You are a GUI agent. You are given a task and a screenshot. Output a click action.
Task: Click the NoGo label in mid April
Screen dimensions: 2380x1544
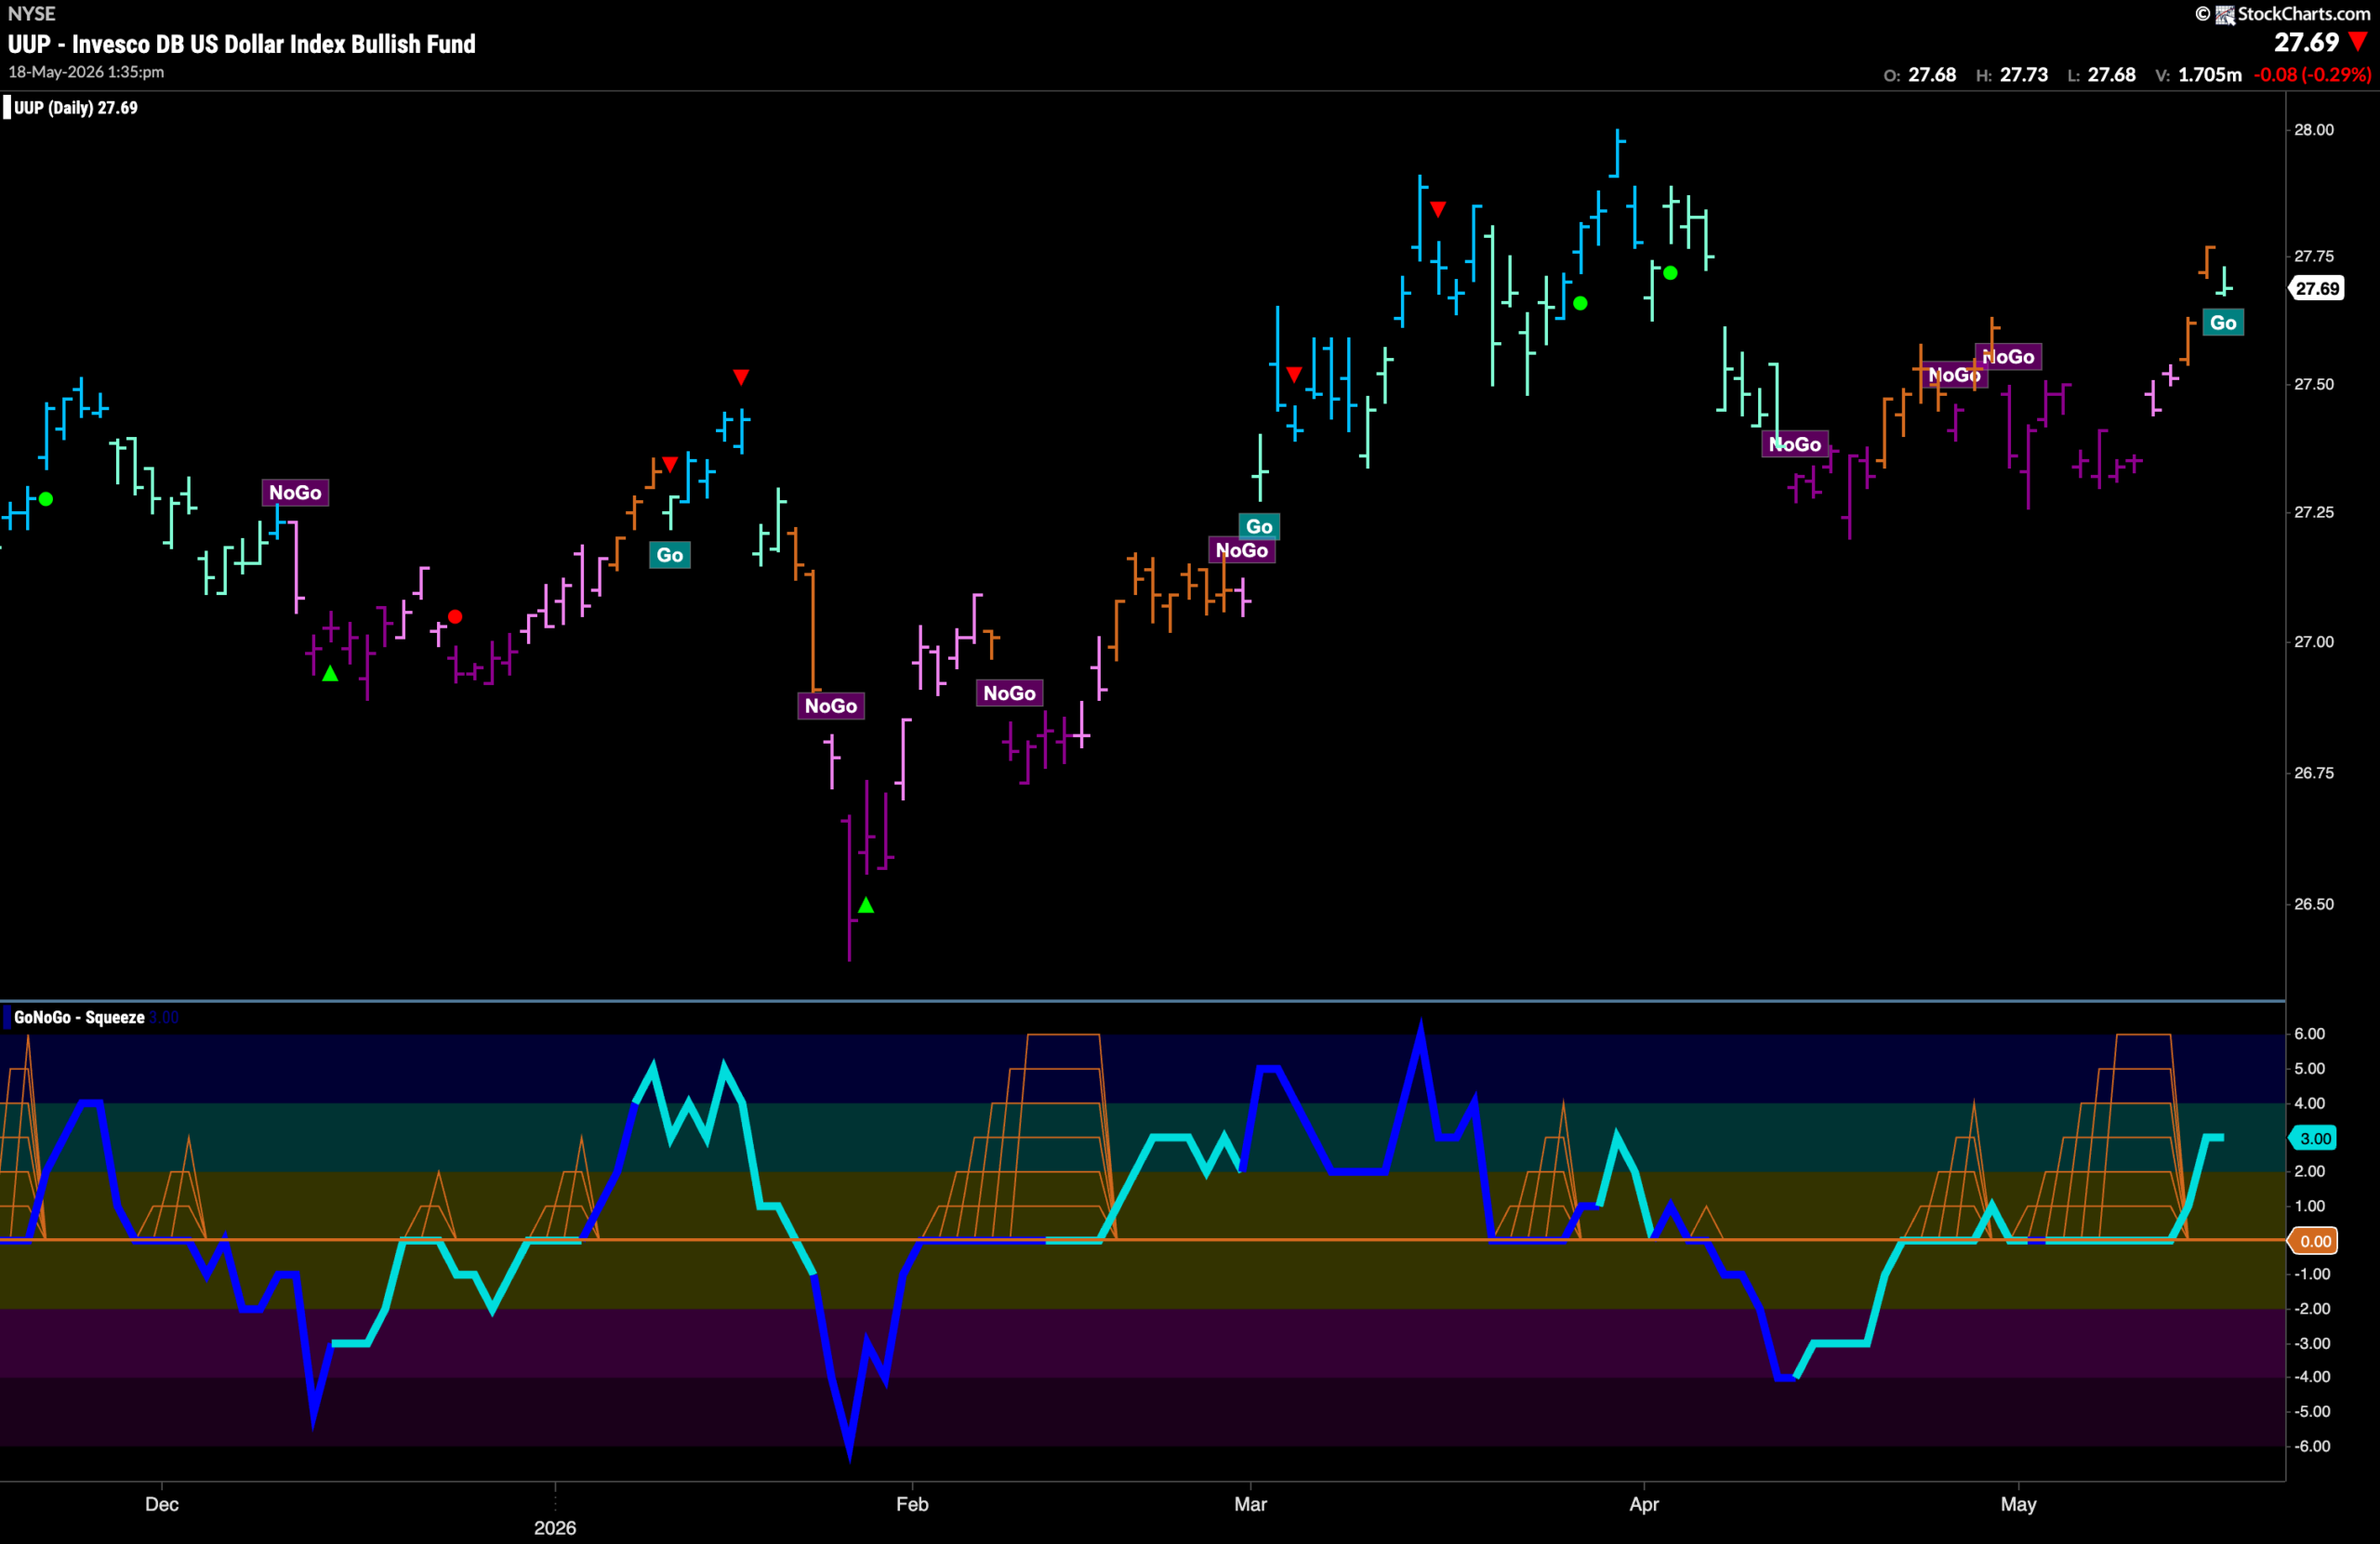tap(1794, 444)
